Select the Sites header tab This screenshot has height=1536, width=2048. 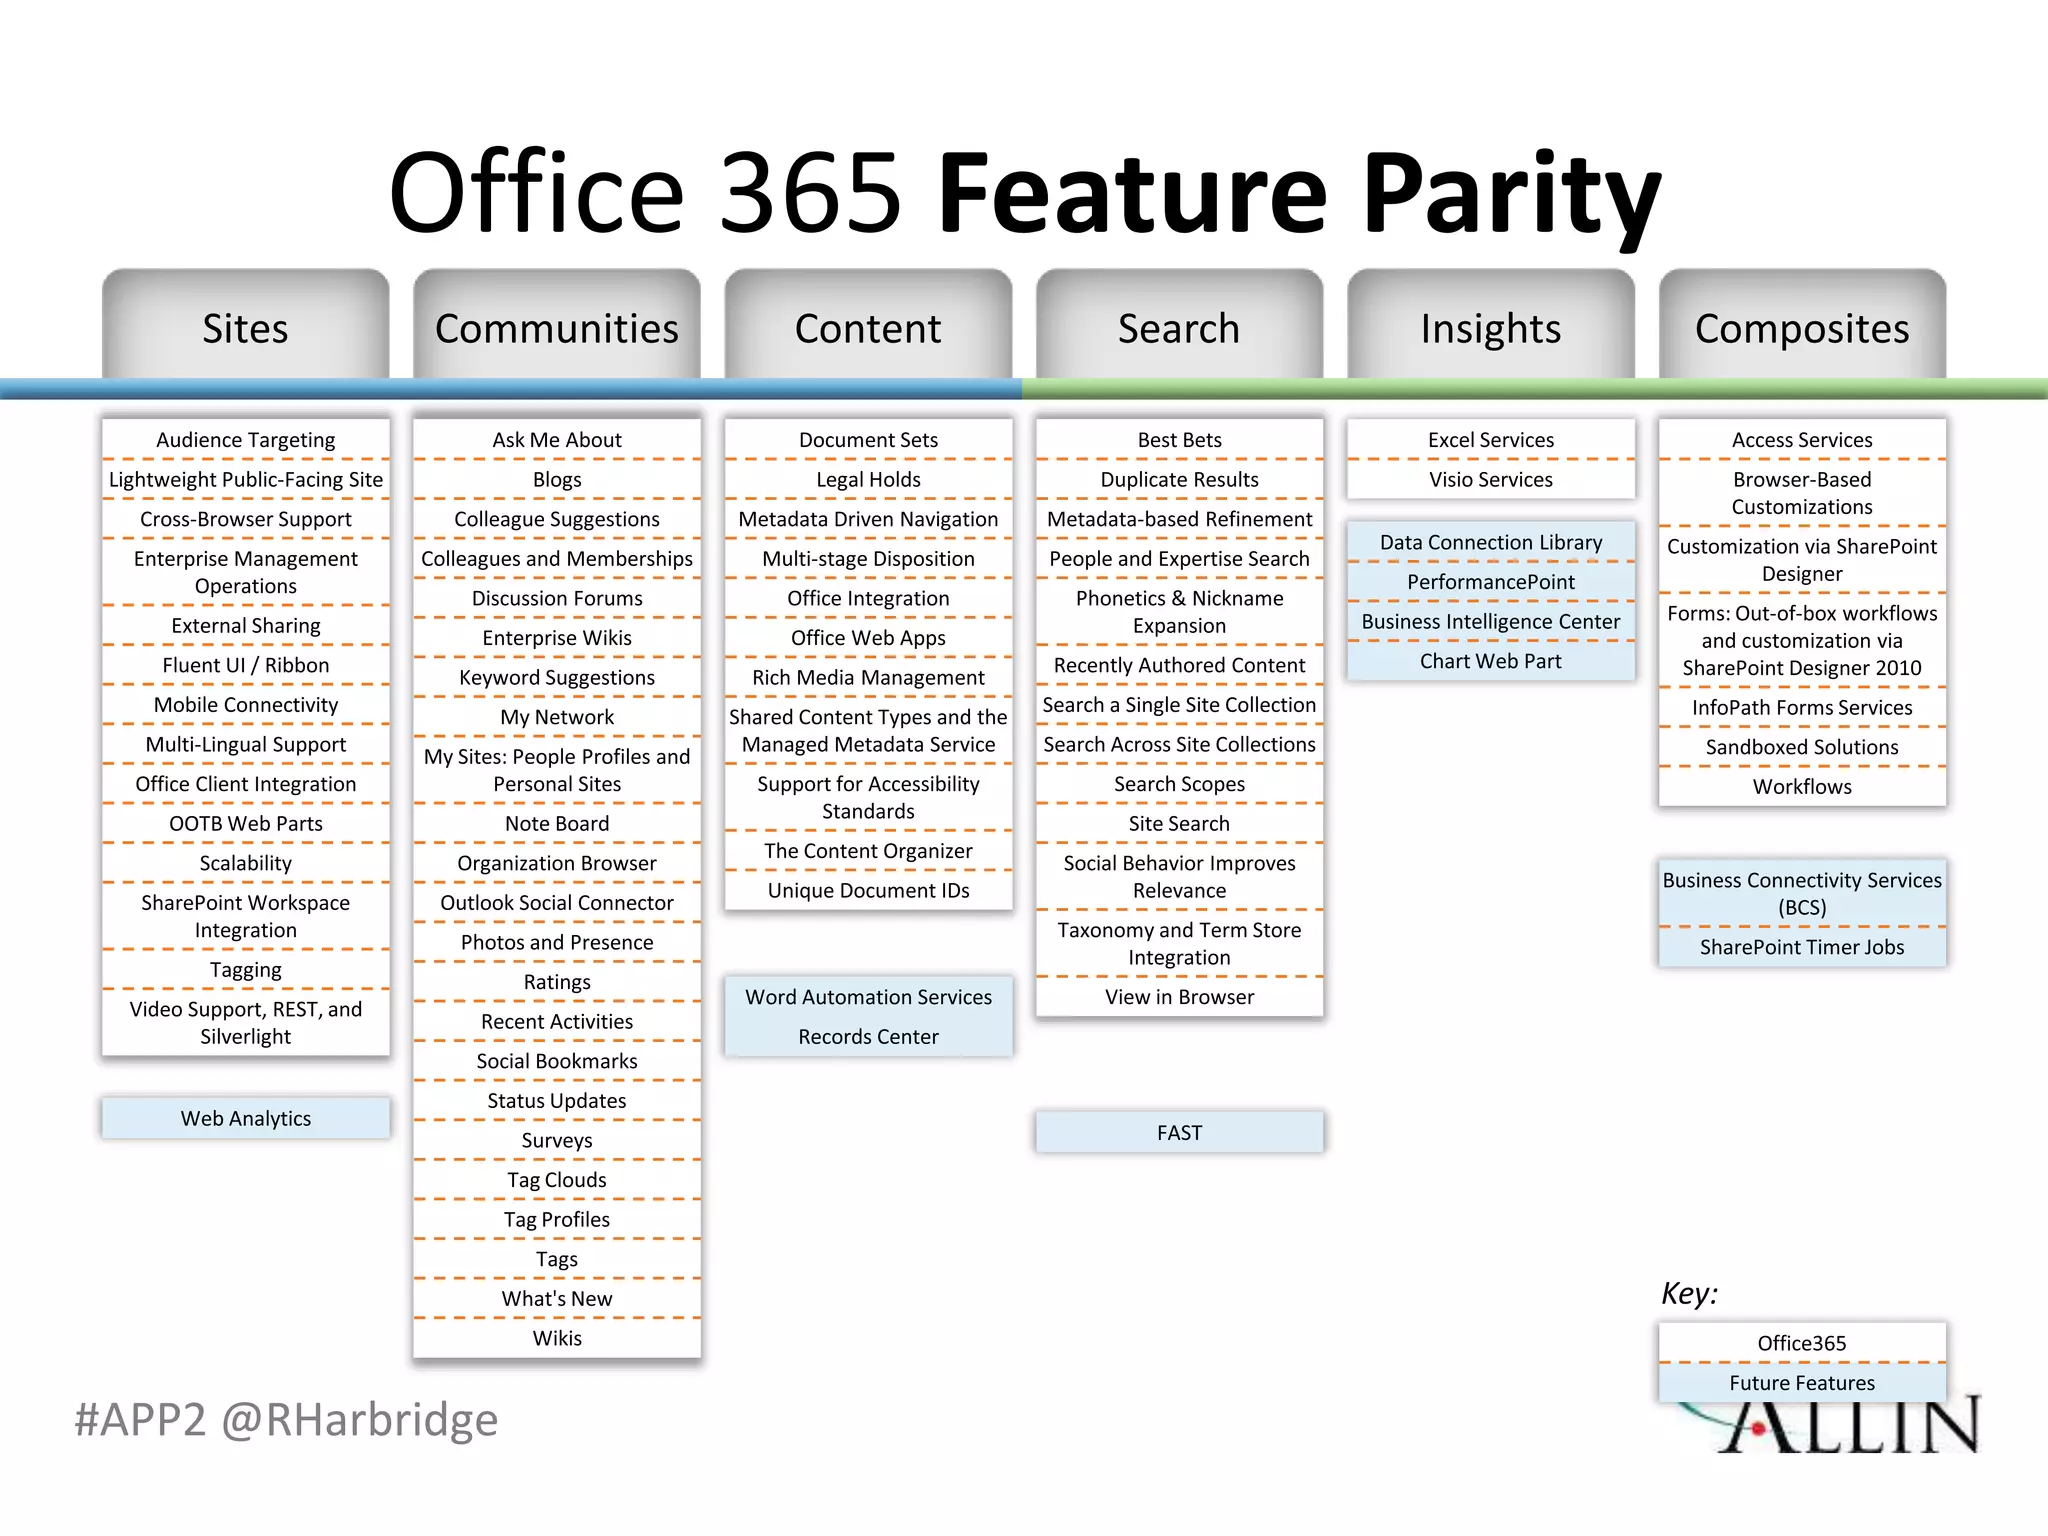[x=245, y=325]
